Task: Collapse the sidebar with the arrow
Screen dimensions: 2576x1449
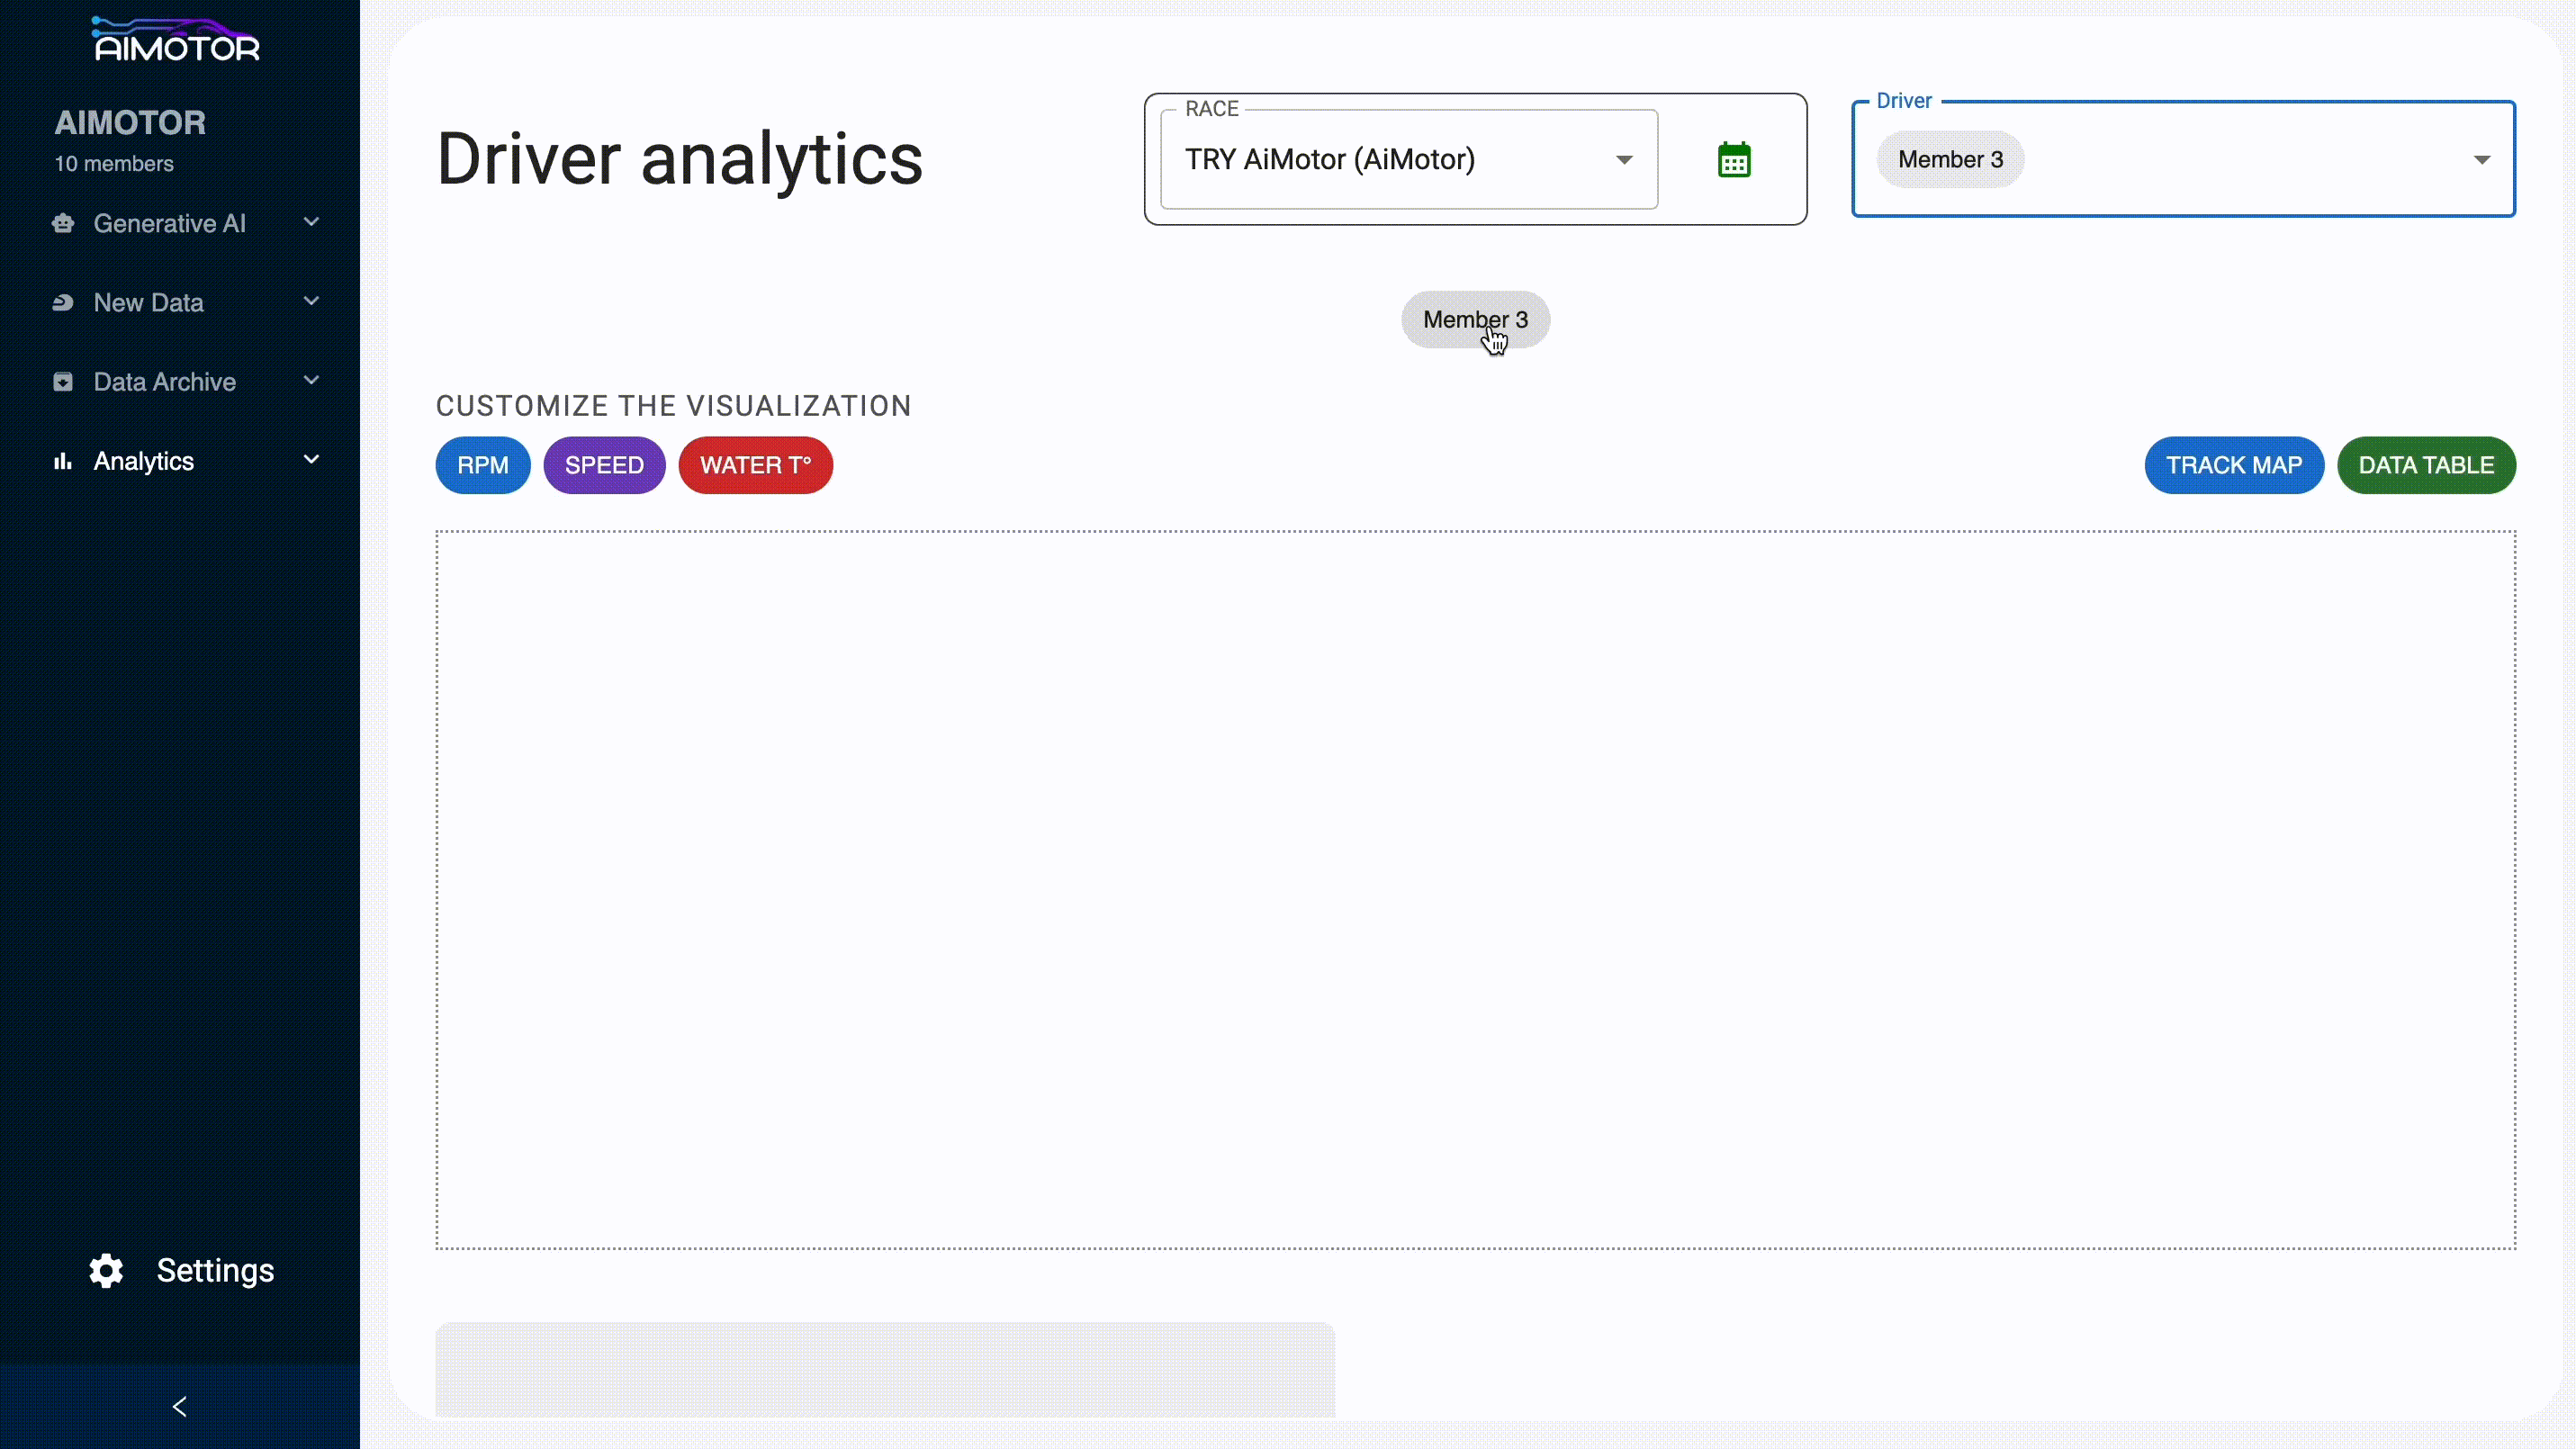Action: [180, 1407]
